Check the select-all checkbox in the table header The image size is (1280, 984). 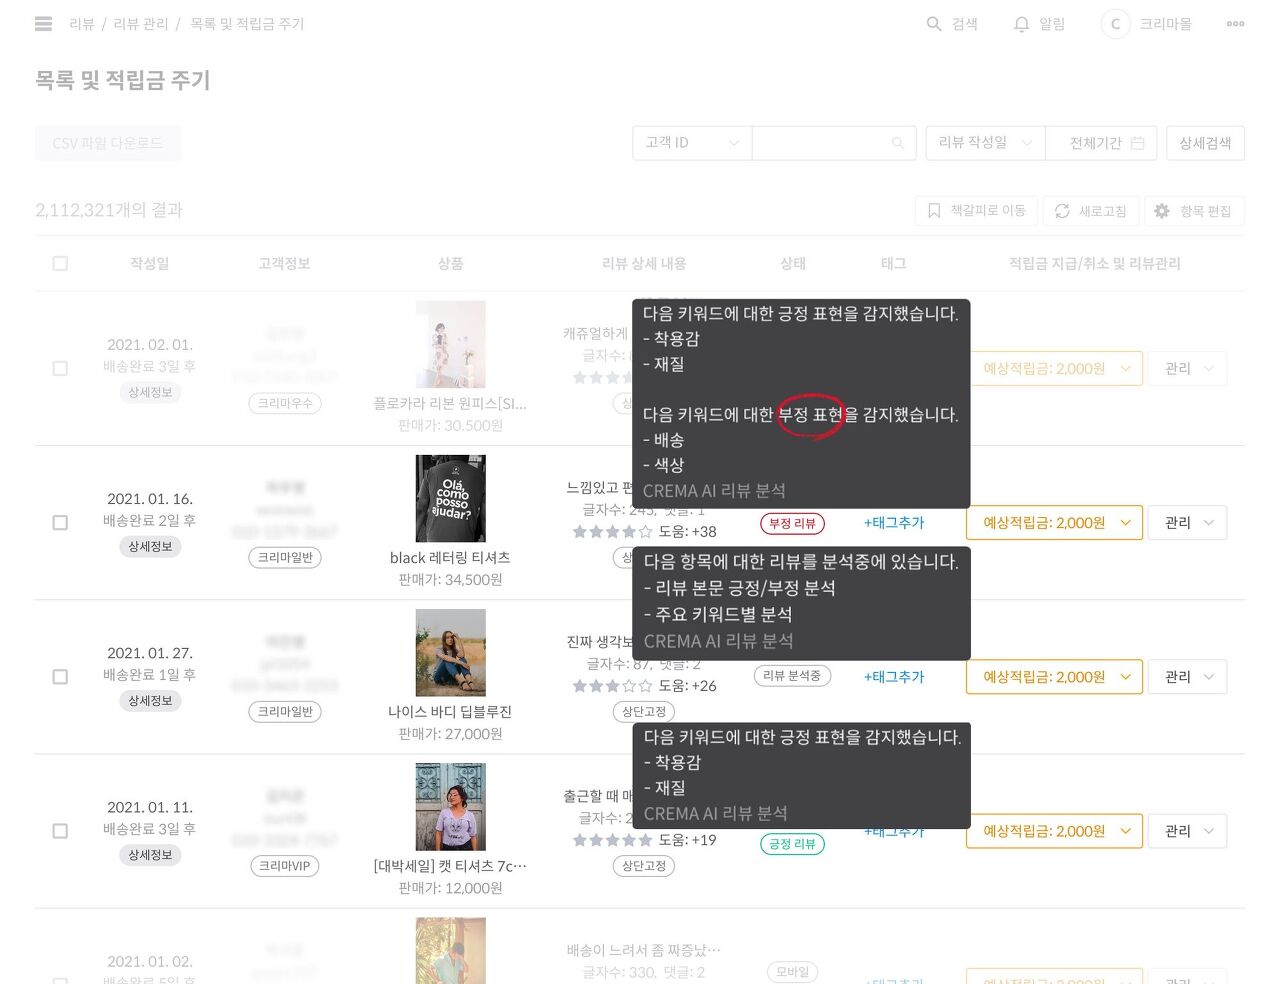click(60, 263)
